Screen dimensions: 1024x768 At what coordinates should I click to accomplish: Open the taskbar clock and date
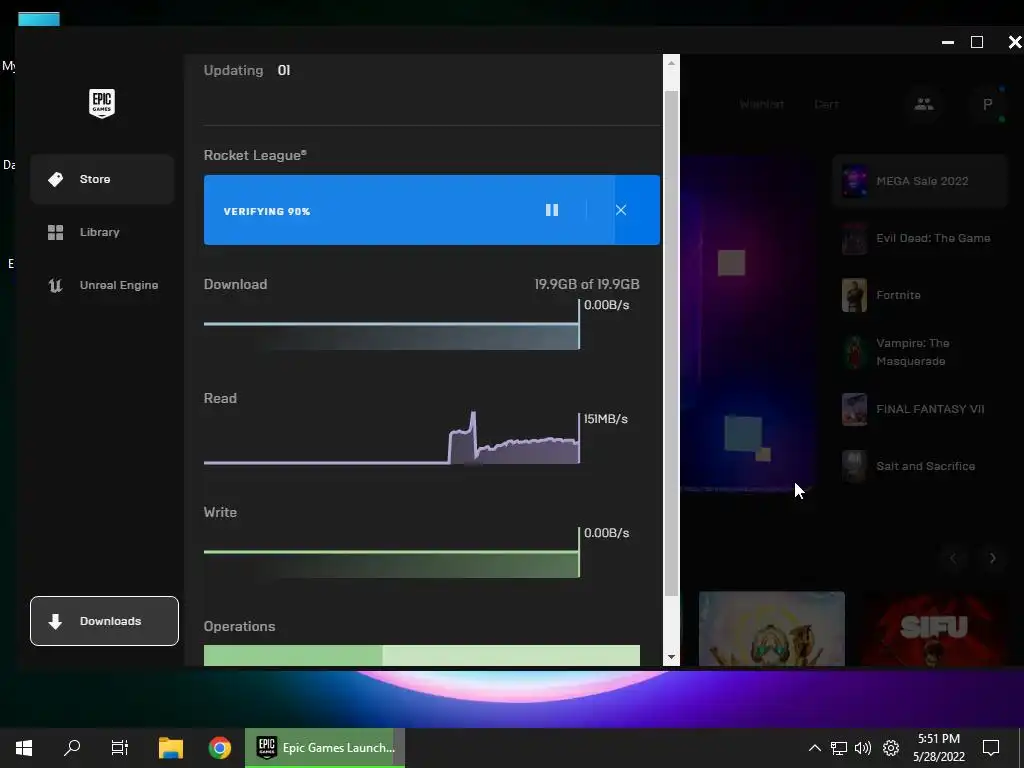[x=939, y=748]
